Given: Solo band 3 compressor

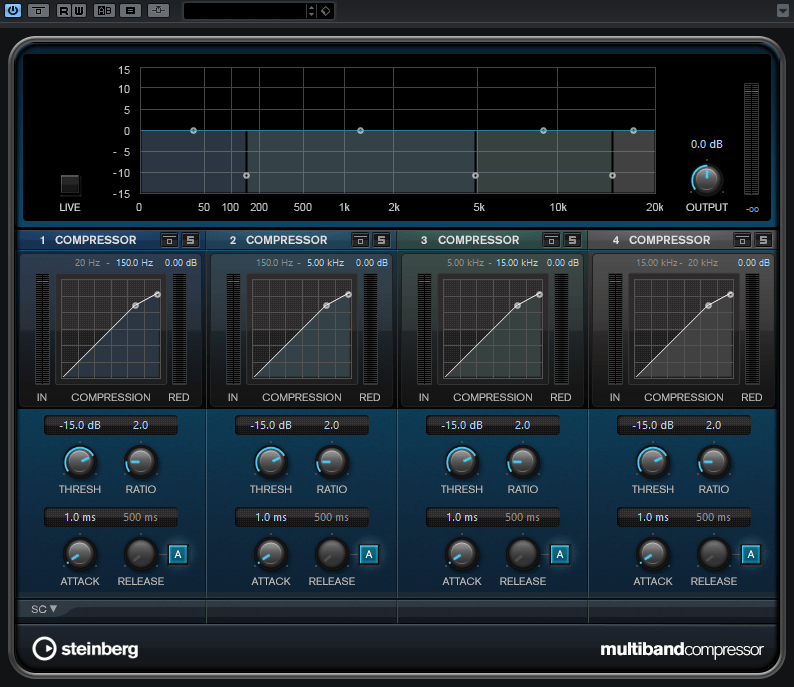Looking at the screenshot, I should [x=572, y=240].
